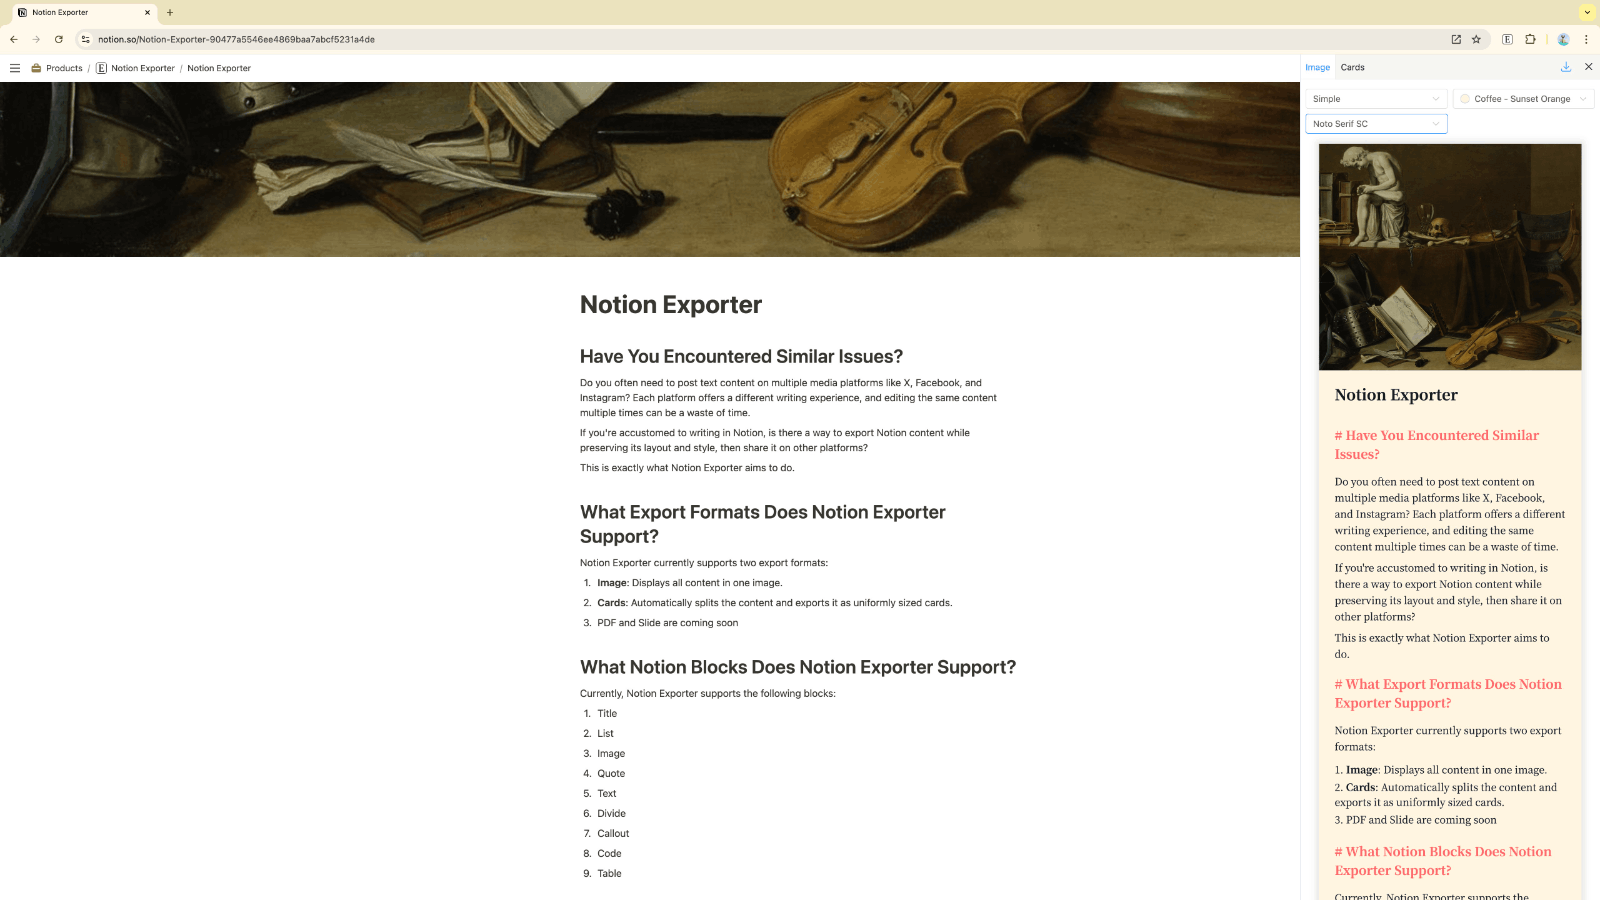Viewport: 1600px width, 900px height.
Task: Click preview heading '# What Export Formats Does Notion'
Action: click(1448, 694)
